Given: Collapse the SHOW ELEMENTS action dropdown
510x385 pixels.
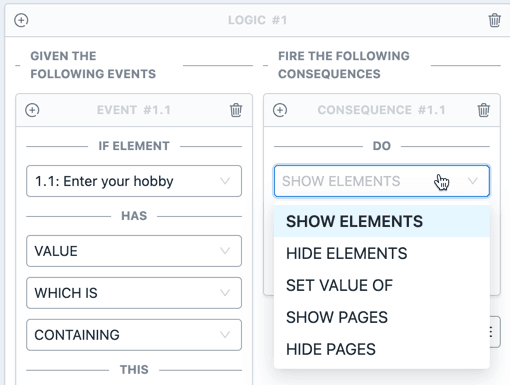Looking at the screenshot, I should tap(382, 181).
